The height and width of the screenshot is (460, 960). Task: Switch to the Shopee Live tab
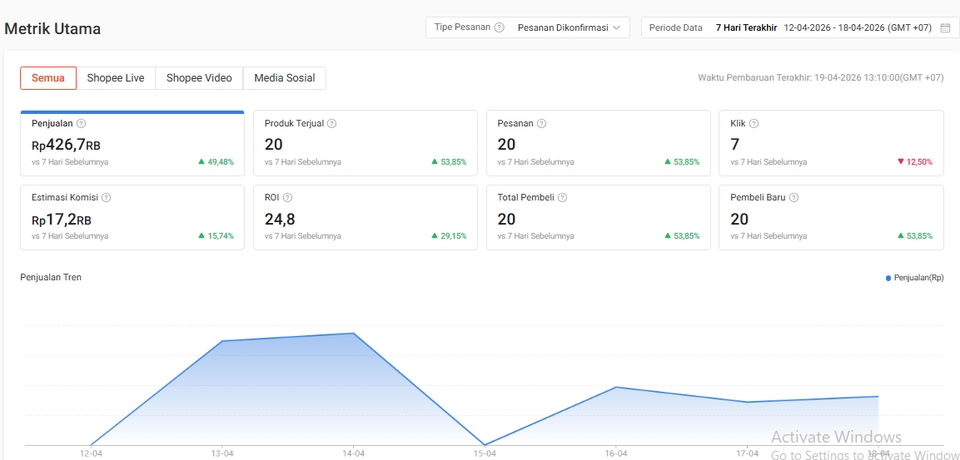(x=115, y=78)
